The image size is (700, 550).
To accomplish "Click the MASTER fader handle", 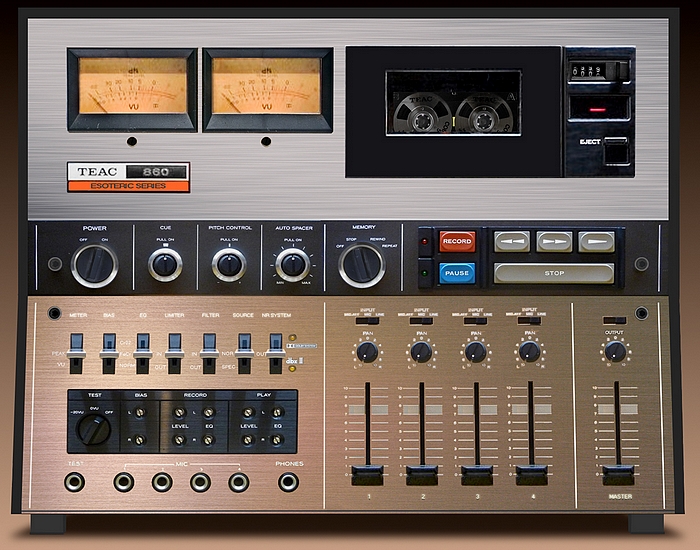I will (x=618, y=473).
